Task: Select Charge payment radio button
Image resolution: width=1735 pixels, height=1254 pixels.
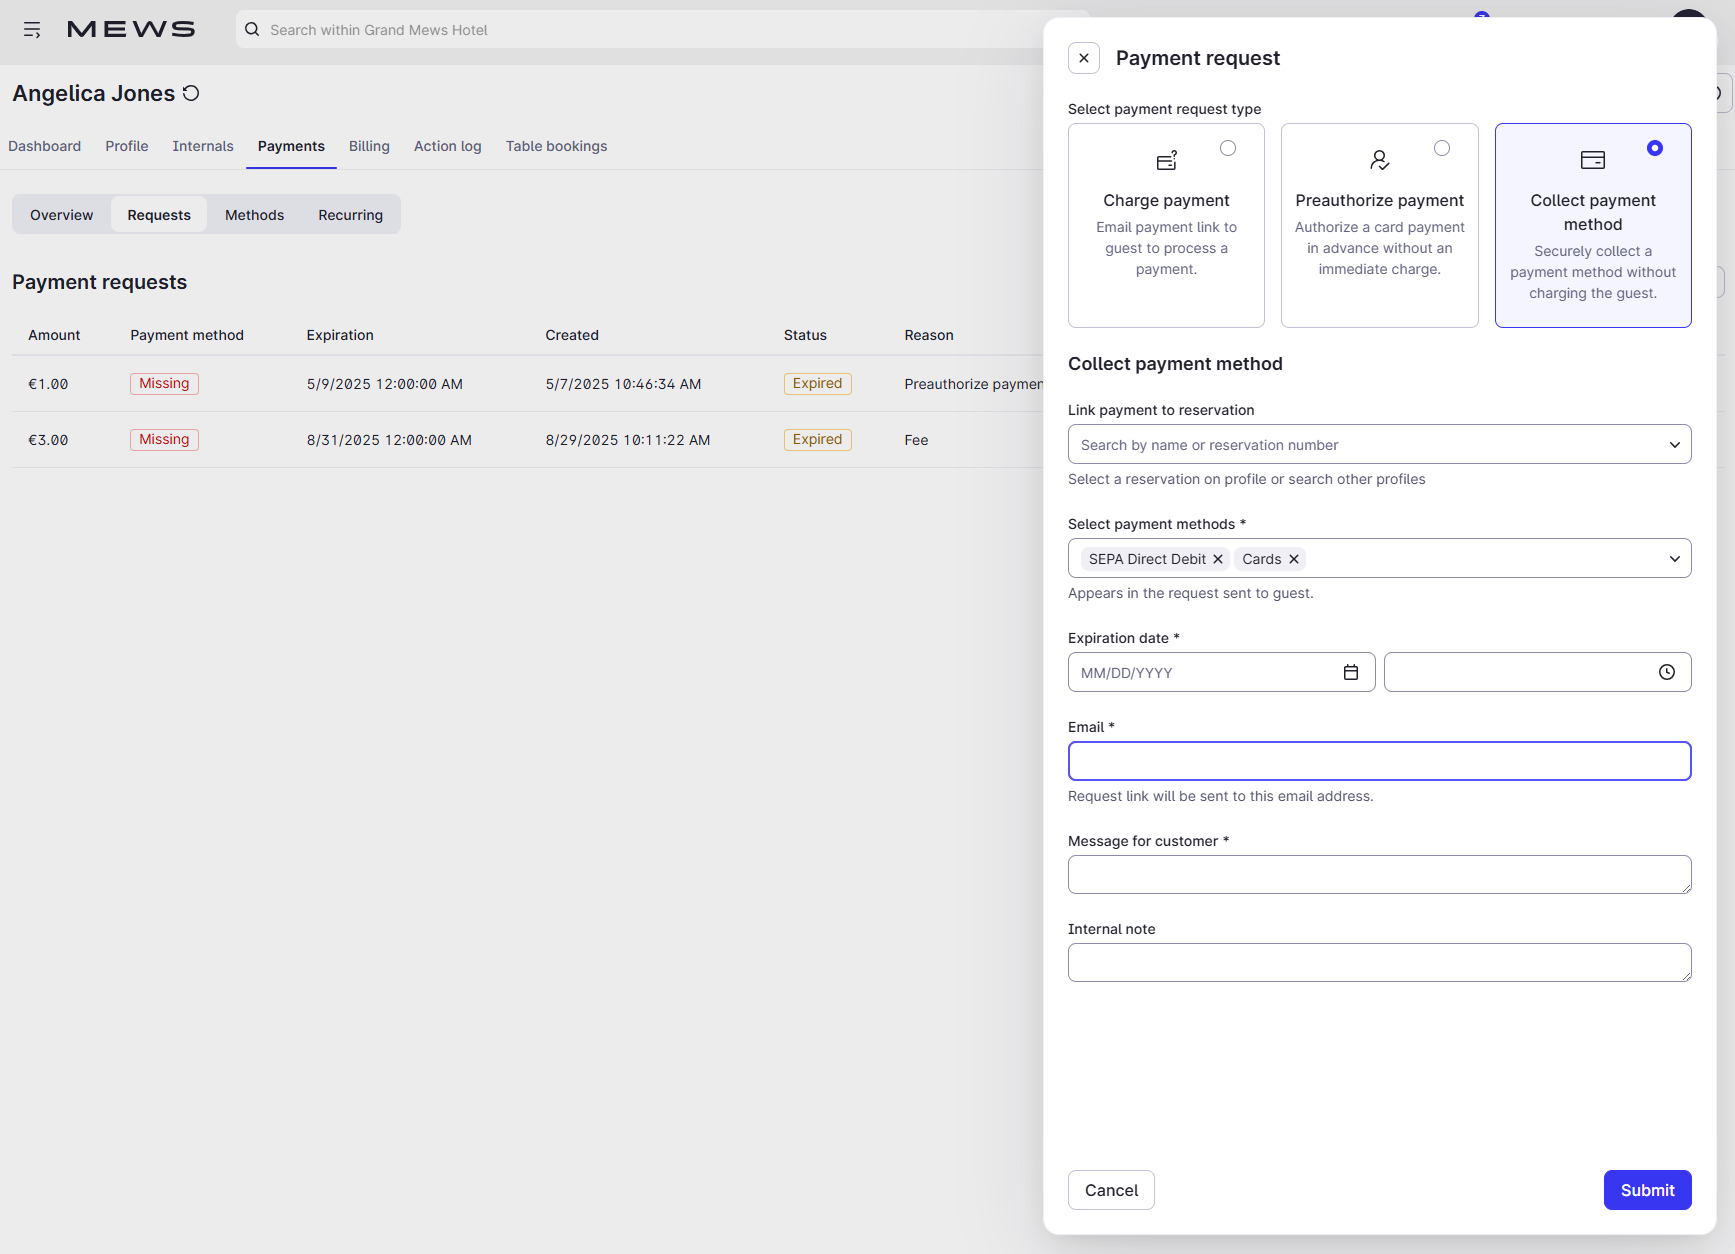Action: tap(1228, 148)
